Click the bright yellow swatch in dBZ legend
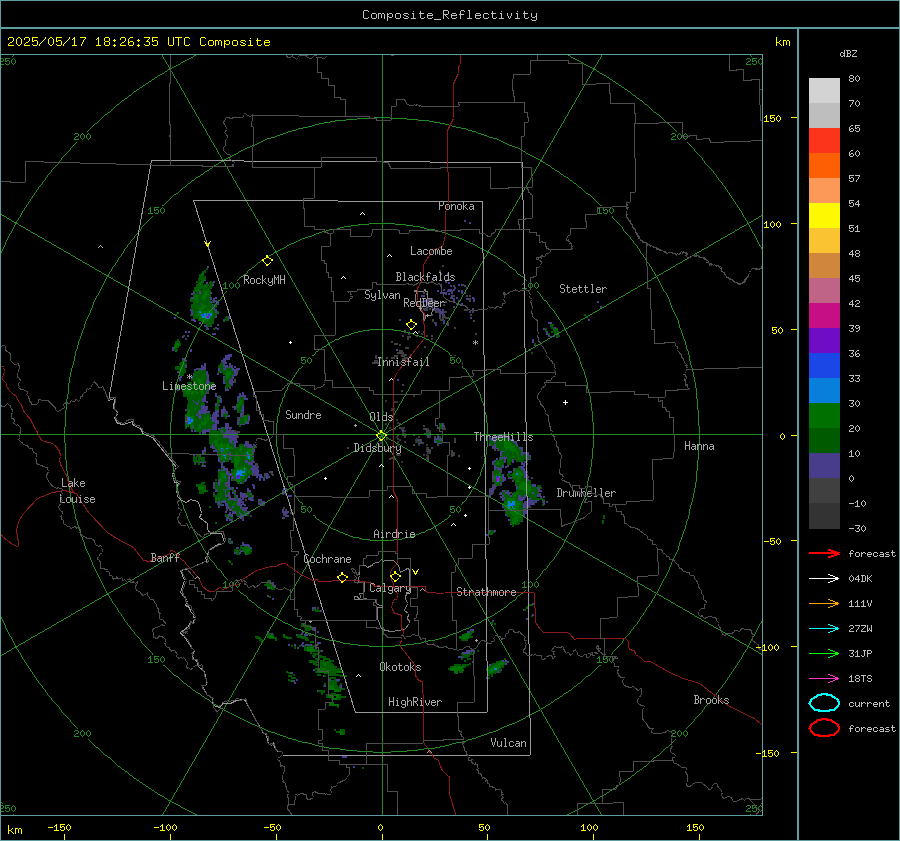Image resolution: width=900 pixels, height=841 pixels. (x=824, y=215)
